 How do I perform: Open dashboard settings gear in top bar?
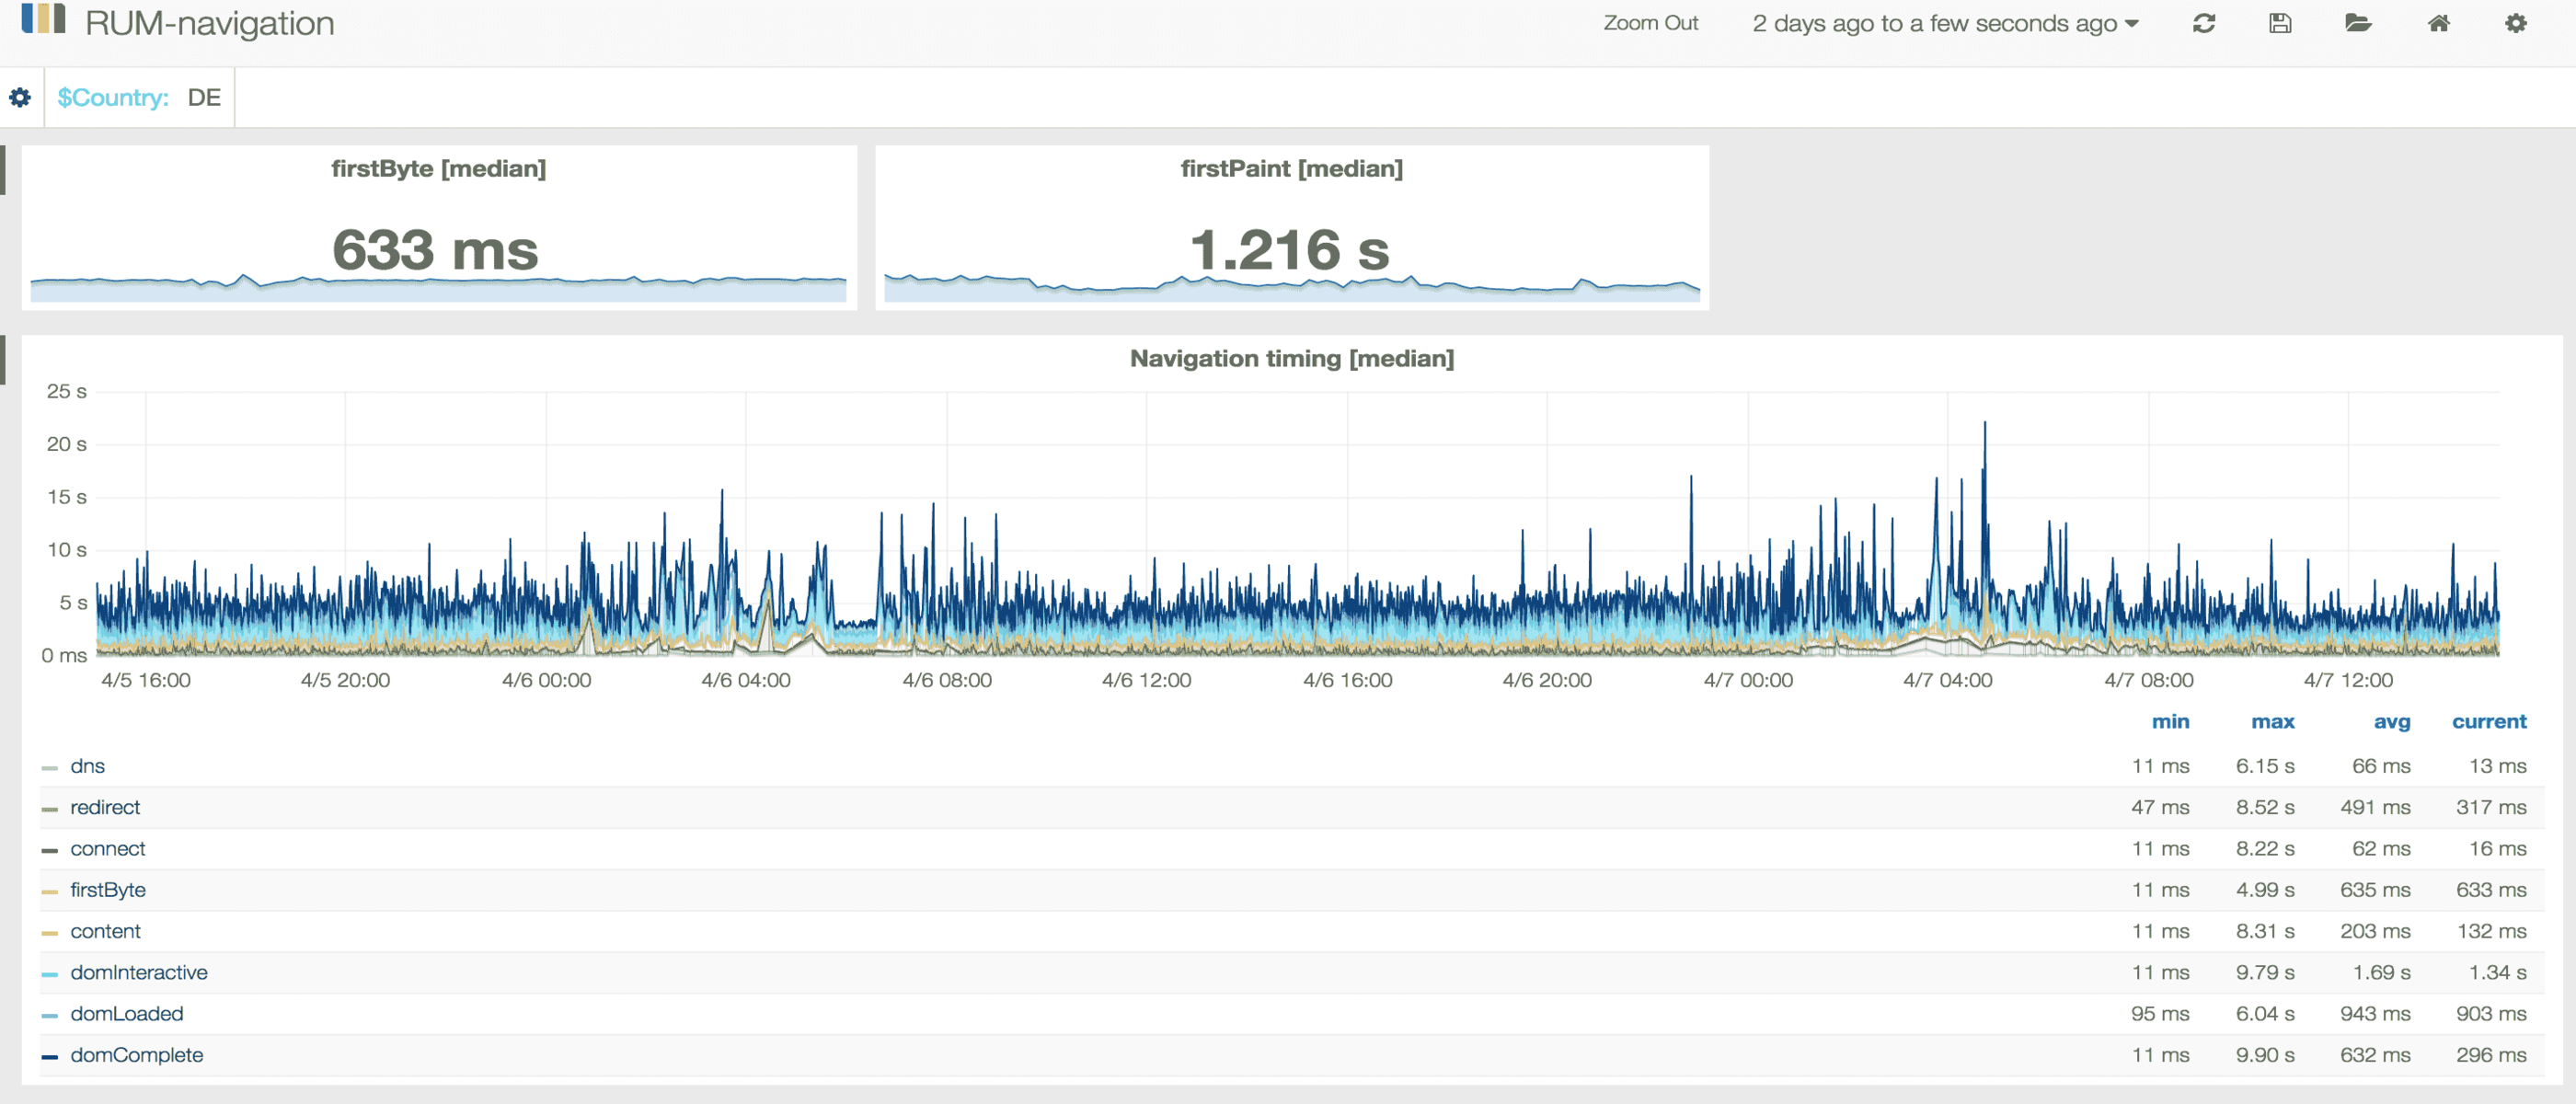[x=2516, y=23]
